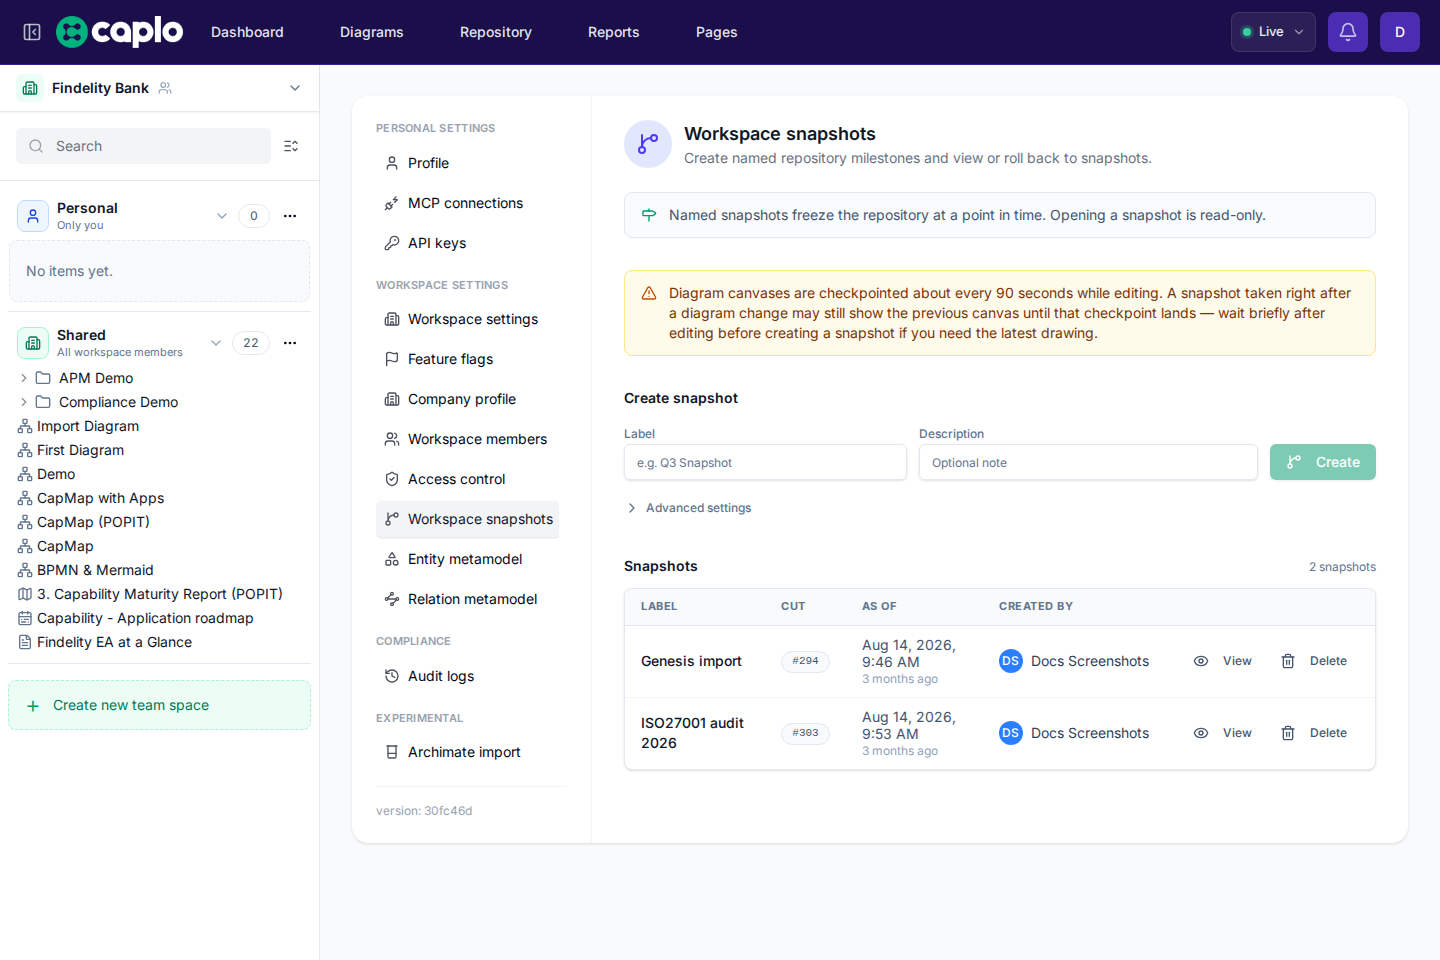
Task: Delete the Genesis import snapshot
Action: [1314, 661]
